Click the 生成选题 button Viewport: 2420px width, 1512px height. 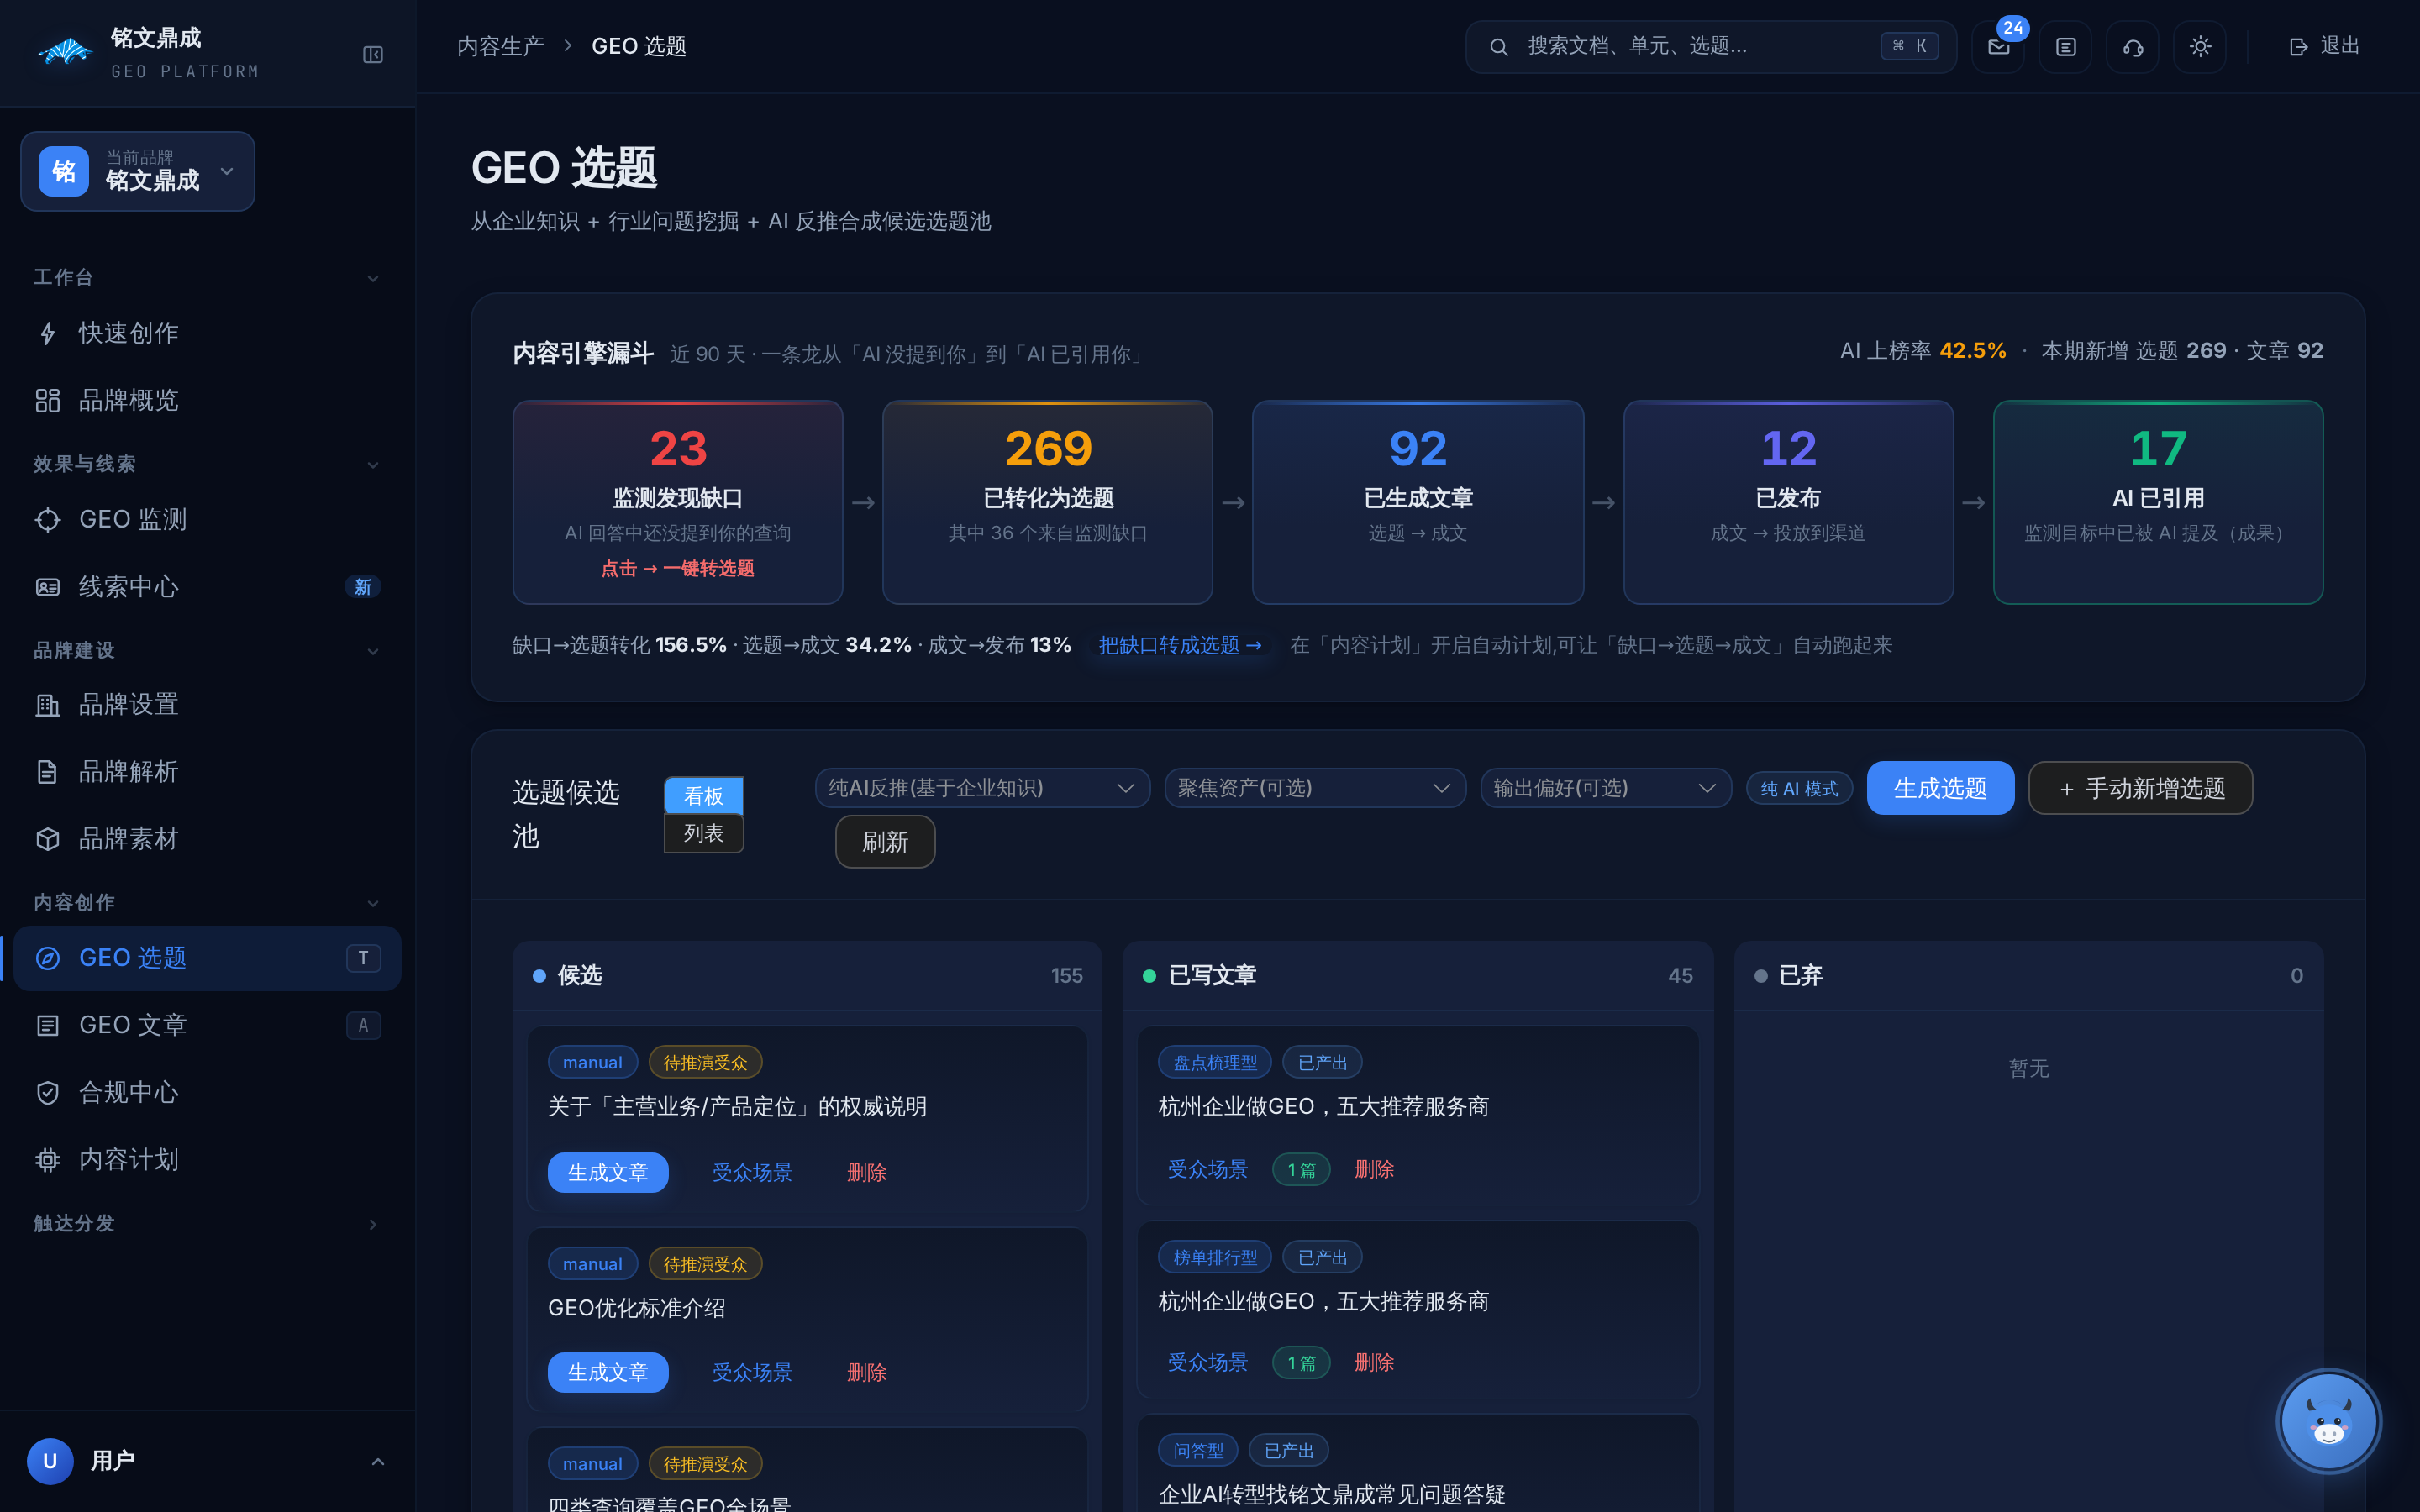point(1940,788)
